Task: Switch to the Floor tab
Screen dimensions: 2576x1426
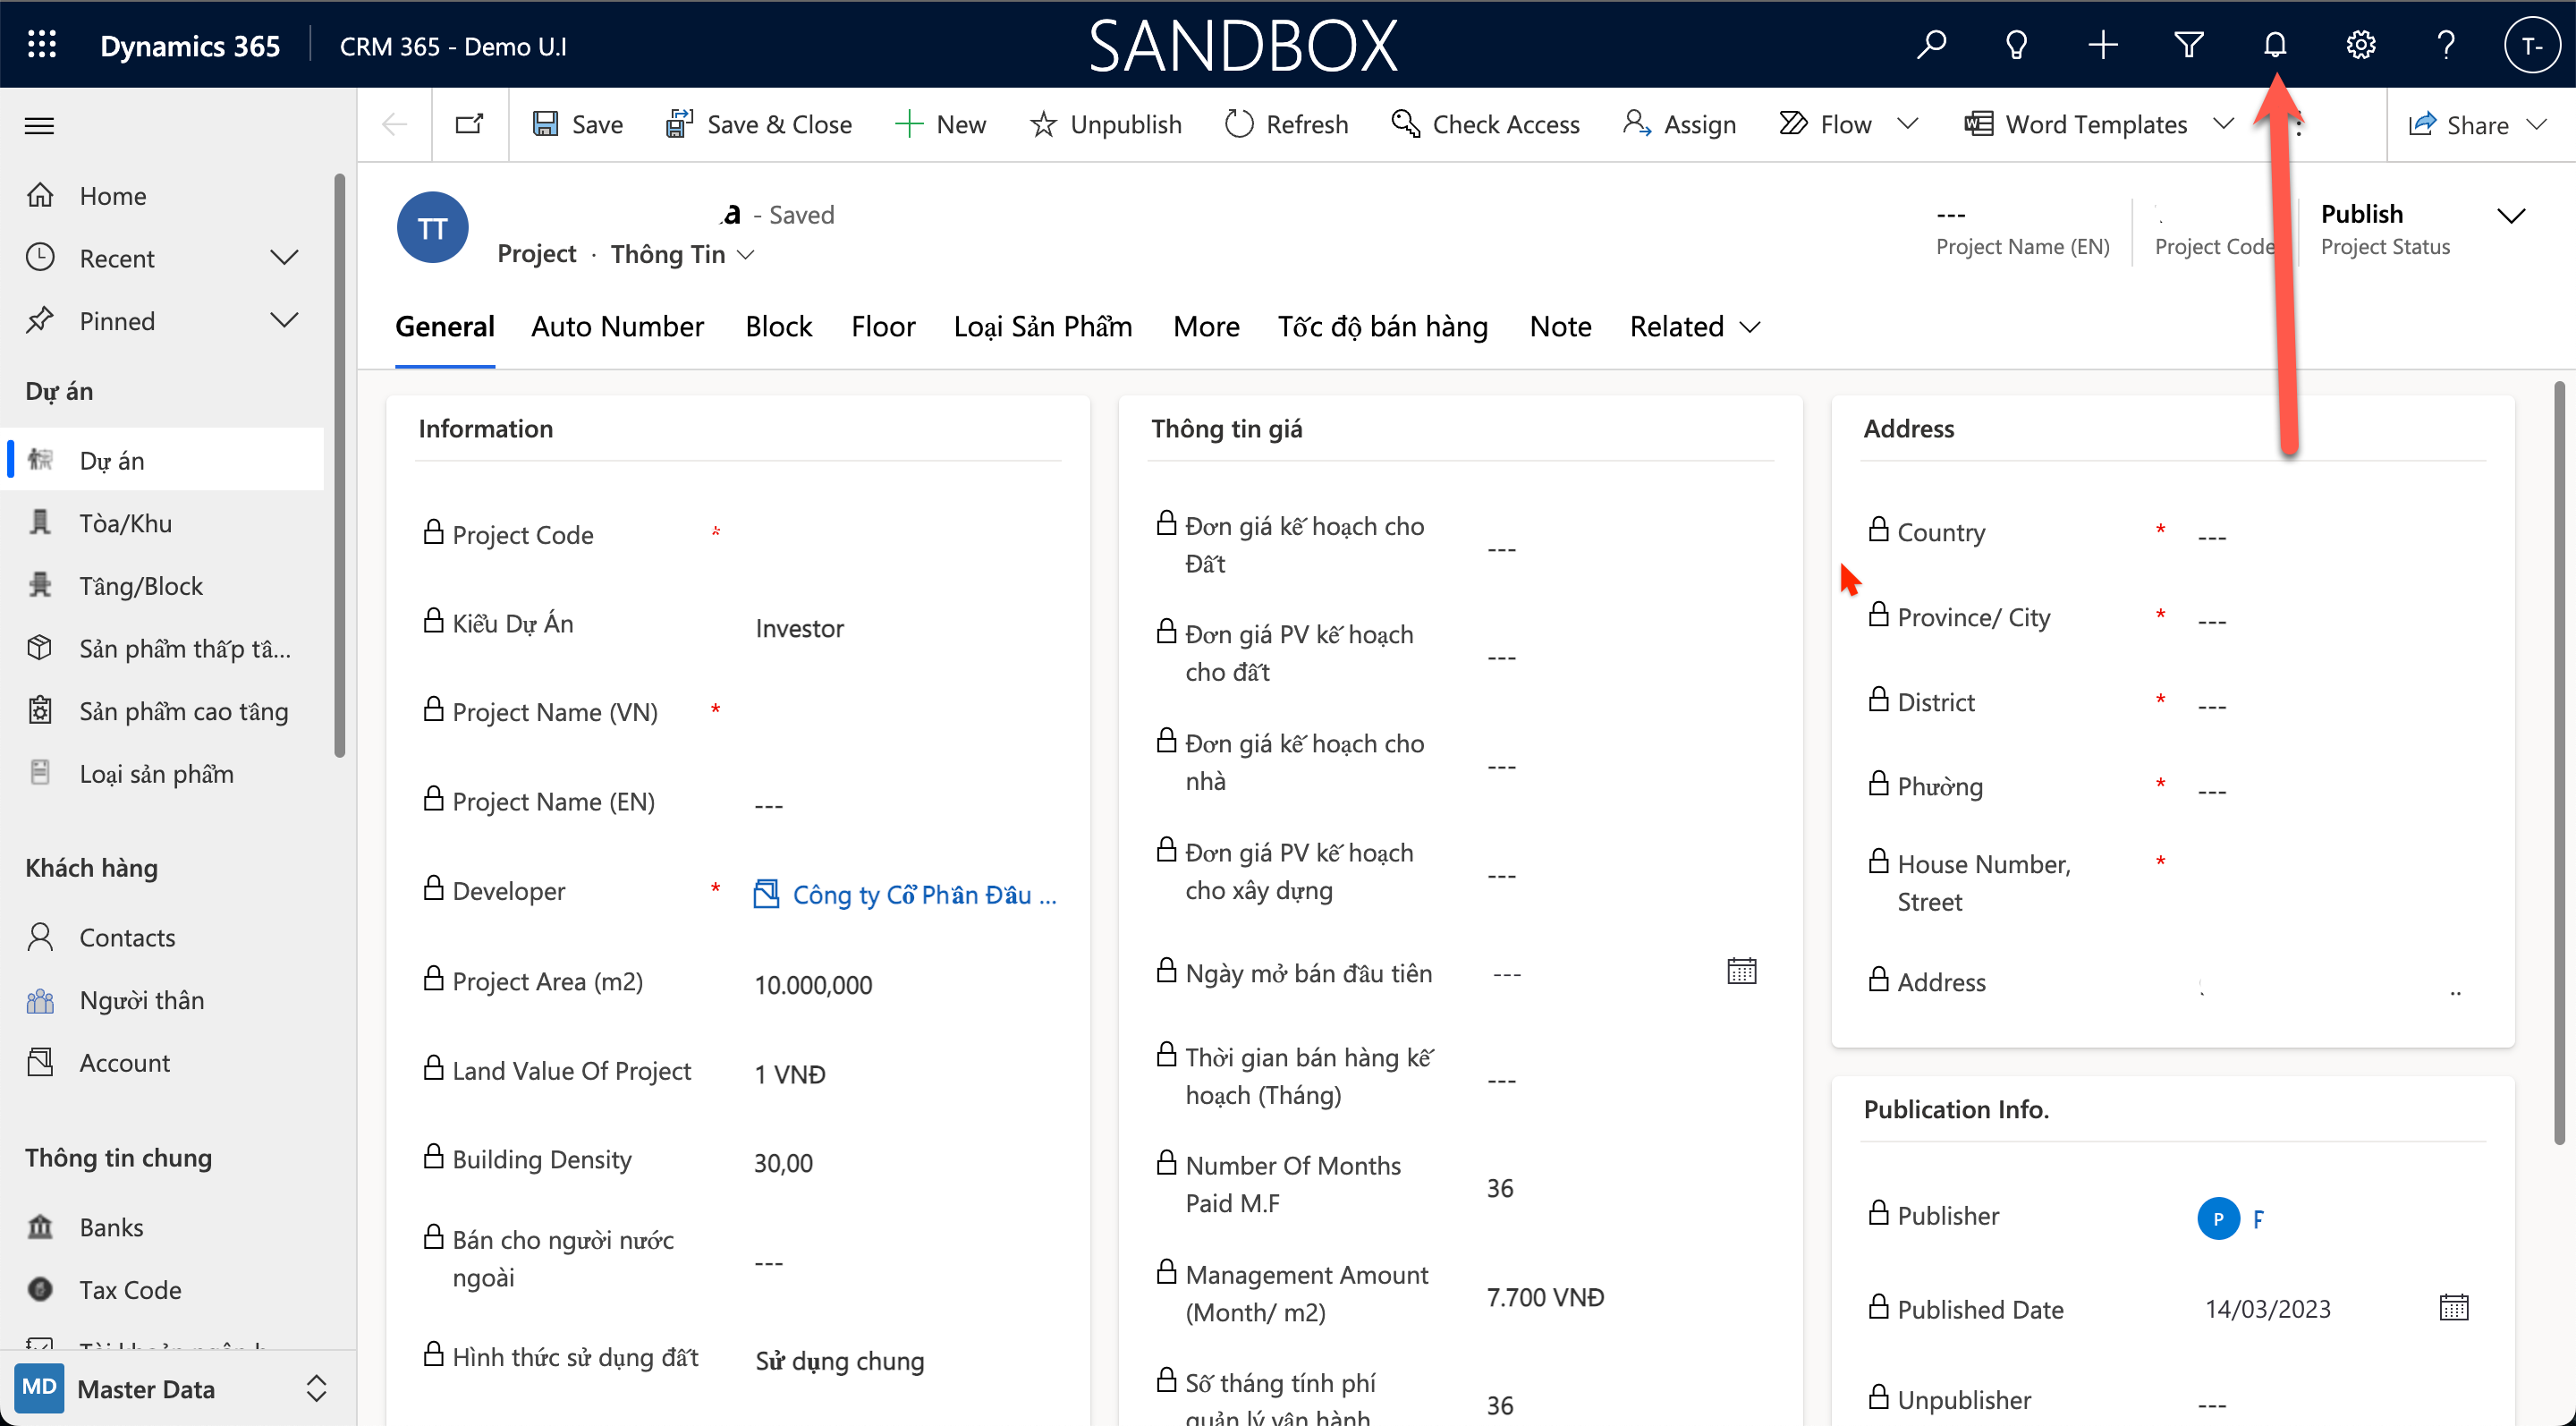Action: click(883, 327)
